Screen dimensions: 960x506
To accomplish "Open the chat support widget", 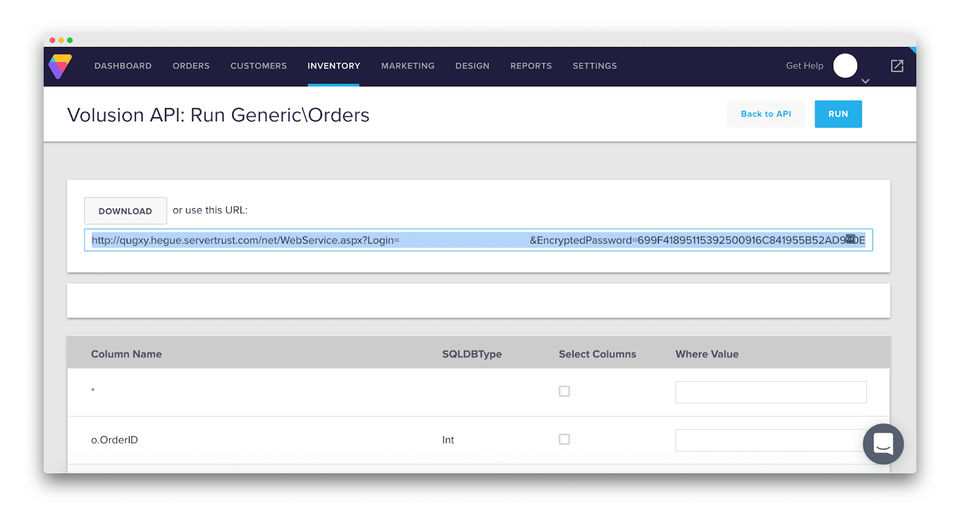I will click(x=883, y=444).
